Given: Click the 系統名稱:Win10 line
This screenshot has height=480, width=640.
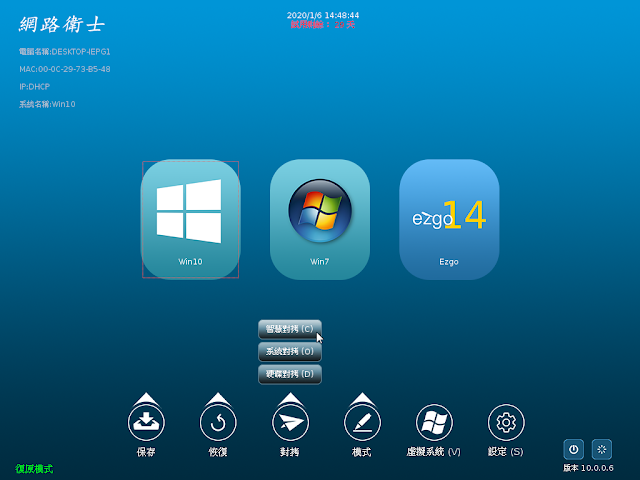Looking at the screenshot, I should pos(47,104).
